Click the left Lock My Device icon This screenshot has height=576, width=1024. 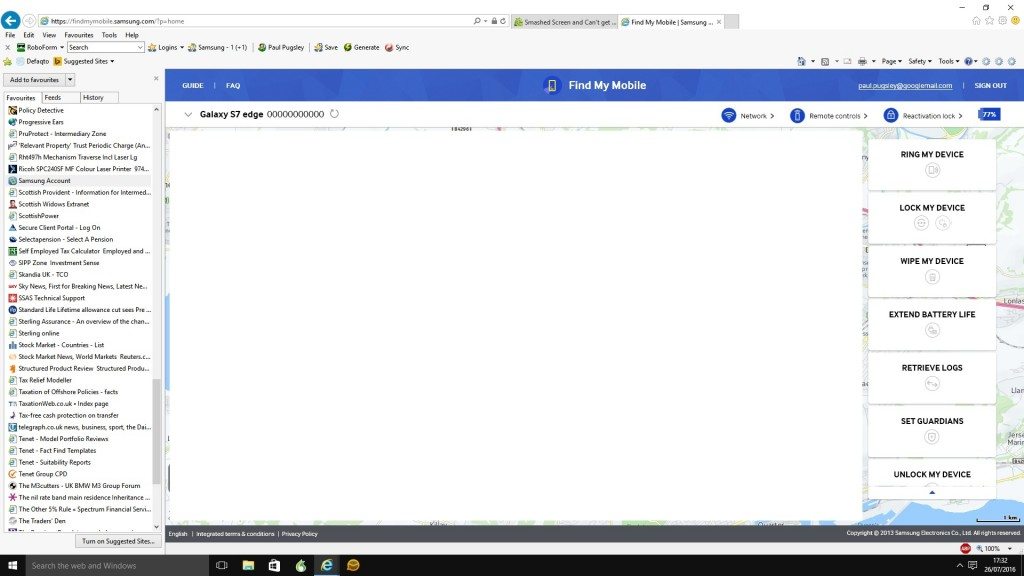pyautogui.click(x=921, y=223)
